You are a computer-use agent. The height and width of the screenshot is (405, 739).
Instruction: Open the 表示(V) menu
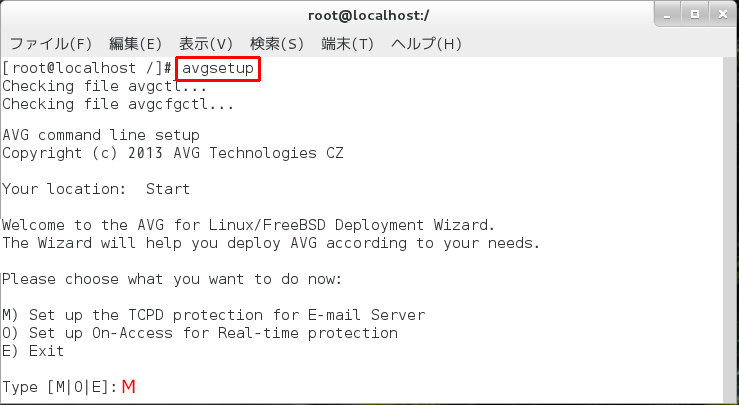(206, 44)
